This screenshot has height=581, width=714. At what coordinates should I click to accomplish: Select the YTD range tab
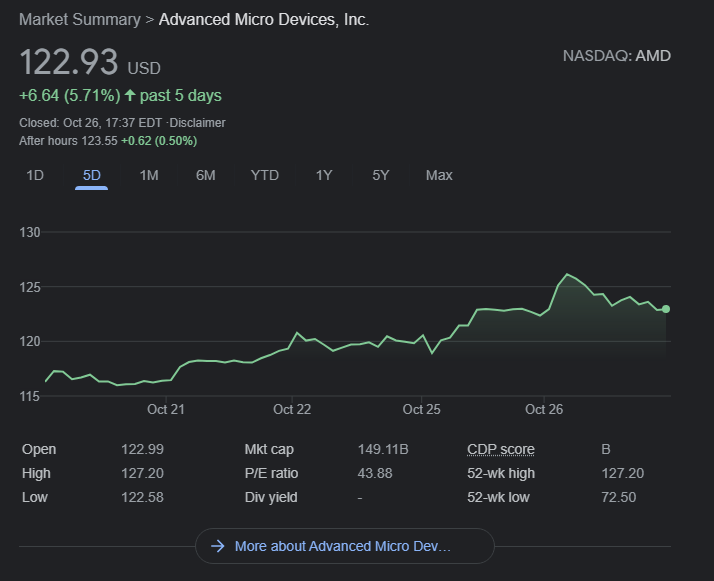(x=265, y=175)
